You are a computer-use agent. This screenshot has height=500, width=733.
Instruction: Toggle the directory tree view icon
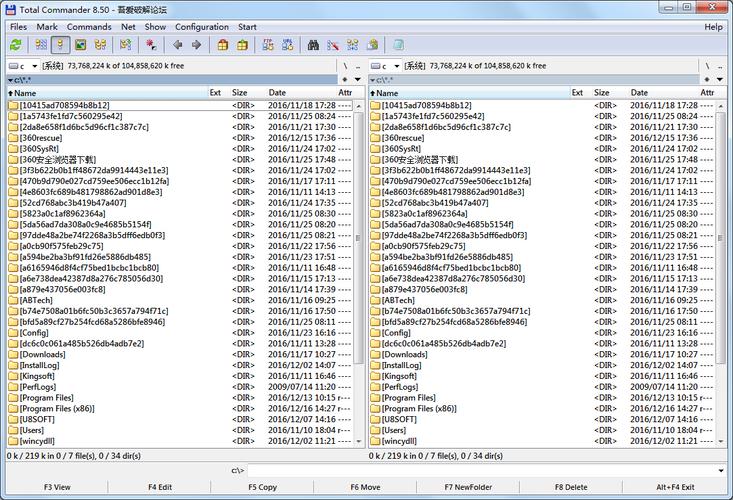point(100,45)
